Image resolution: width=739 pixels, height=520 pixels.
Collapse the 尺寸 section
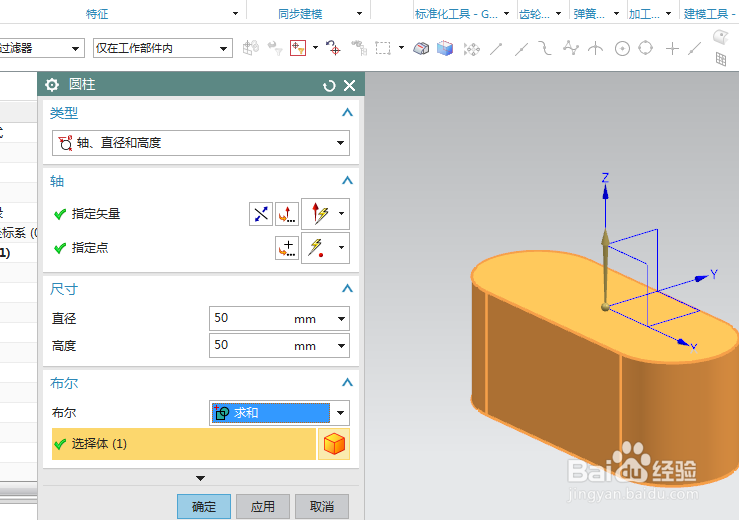click(347, 289)
